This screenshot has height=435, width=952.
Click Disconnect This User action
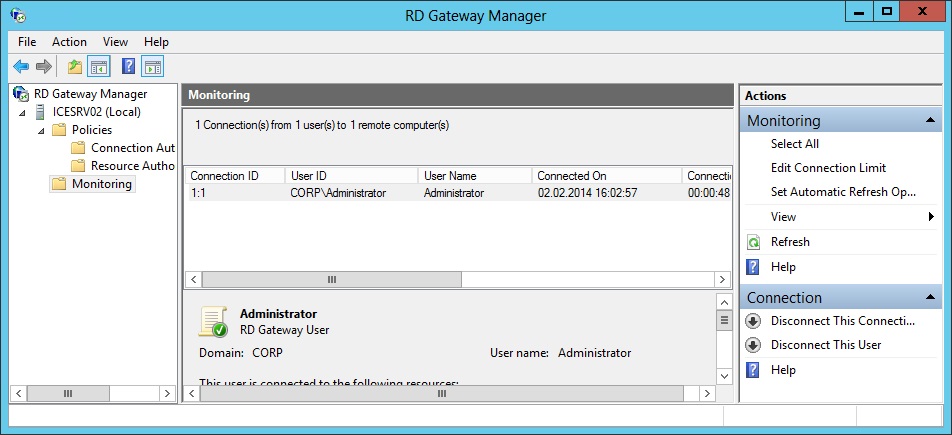tap(826, 345)
